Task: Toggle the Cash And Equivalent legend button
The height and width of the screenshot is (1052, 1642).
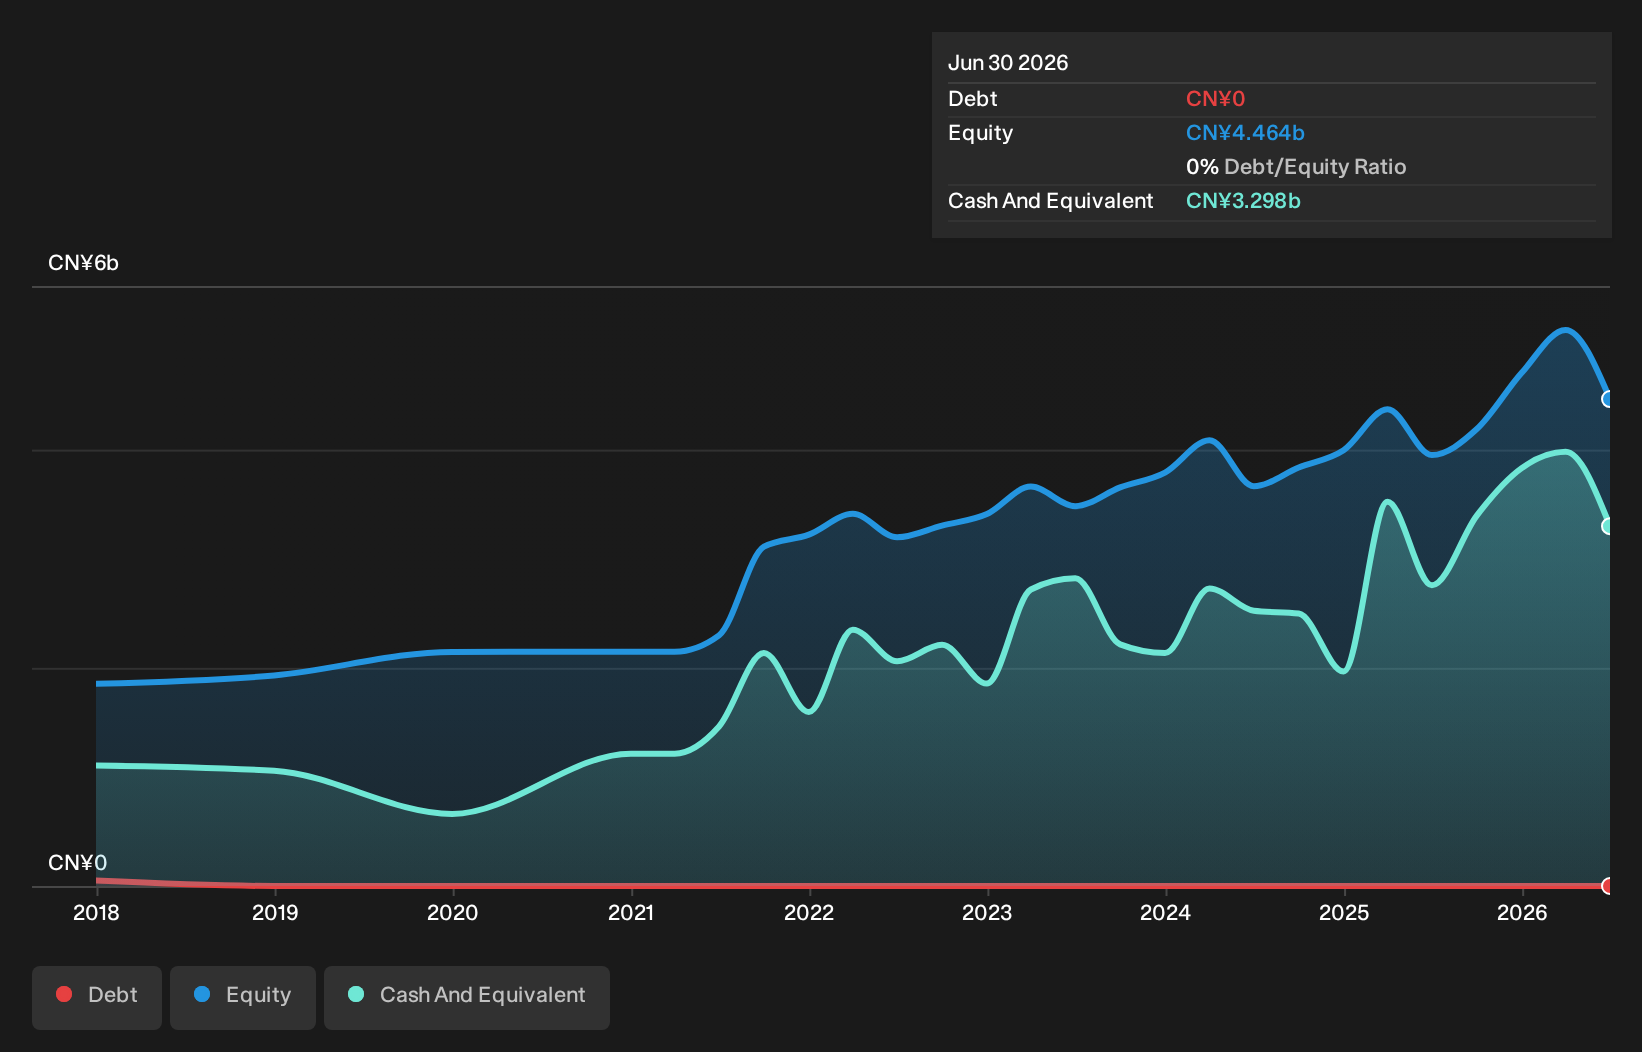Action: 467,997
